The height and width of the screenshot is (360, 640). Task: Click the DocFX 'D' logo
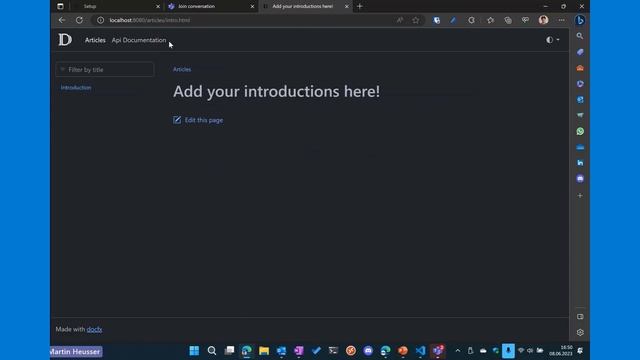pyautogui.click(x=65, y=40)
